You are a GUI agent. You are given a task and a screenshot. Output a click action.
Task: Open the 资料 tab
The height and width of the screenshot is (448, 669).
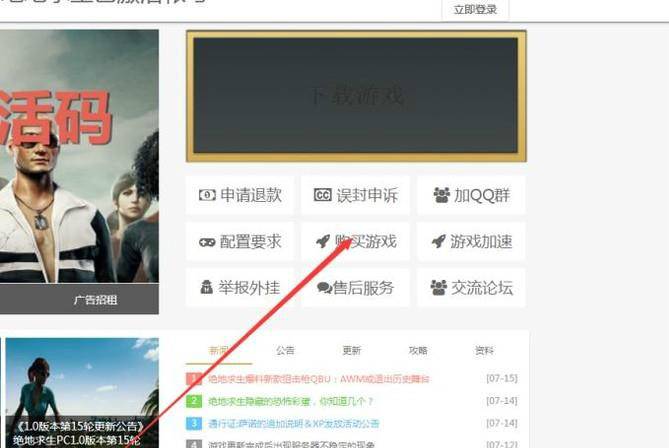point(484,351)
